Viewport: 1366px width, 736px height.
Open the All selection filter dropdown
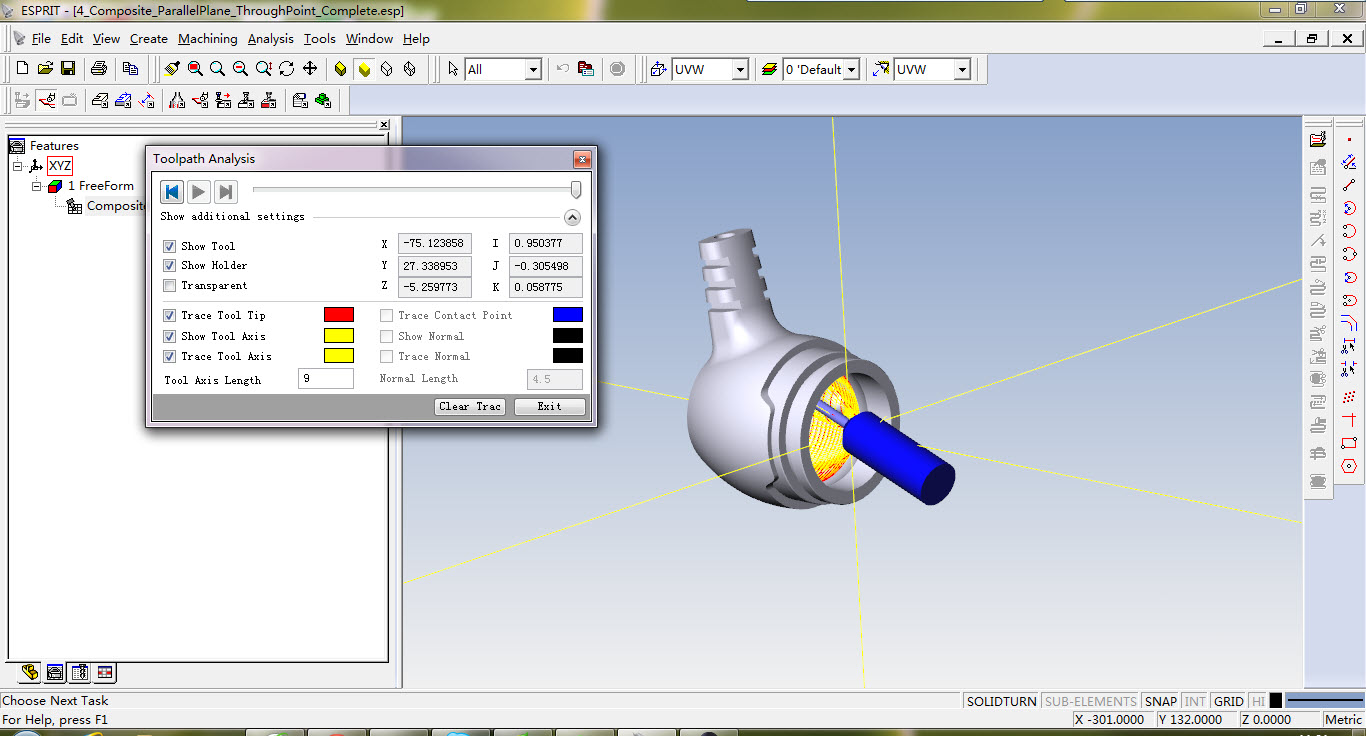(x=532, y=69)
